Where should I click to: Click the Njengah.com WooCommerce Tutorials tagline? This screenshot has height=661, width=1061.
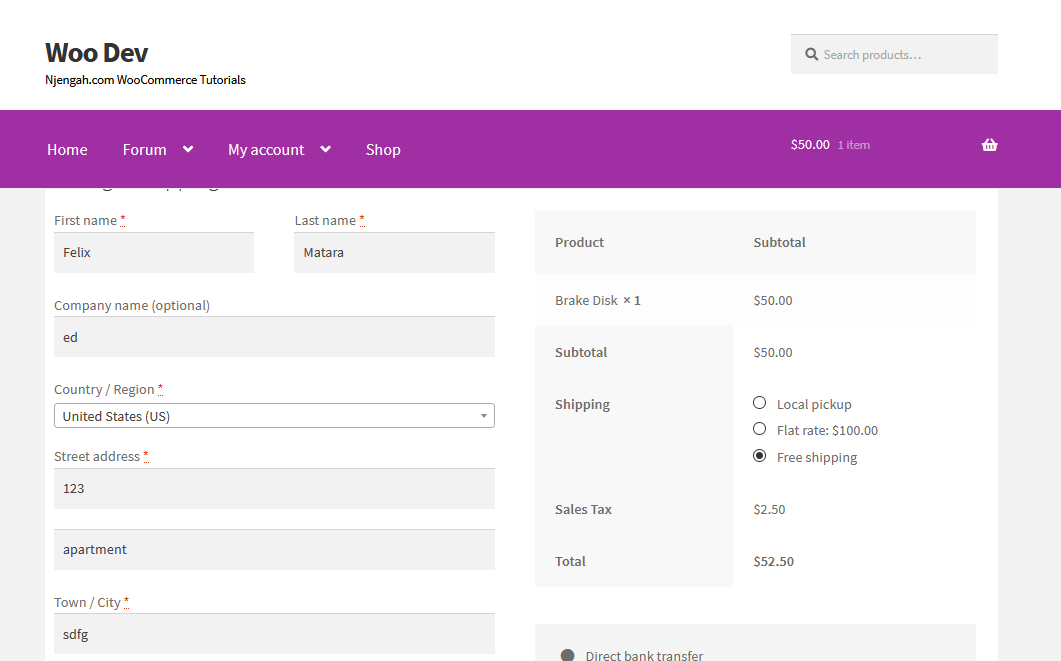point(145,80)
